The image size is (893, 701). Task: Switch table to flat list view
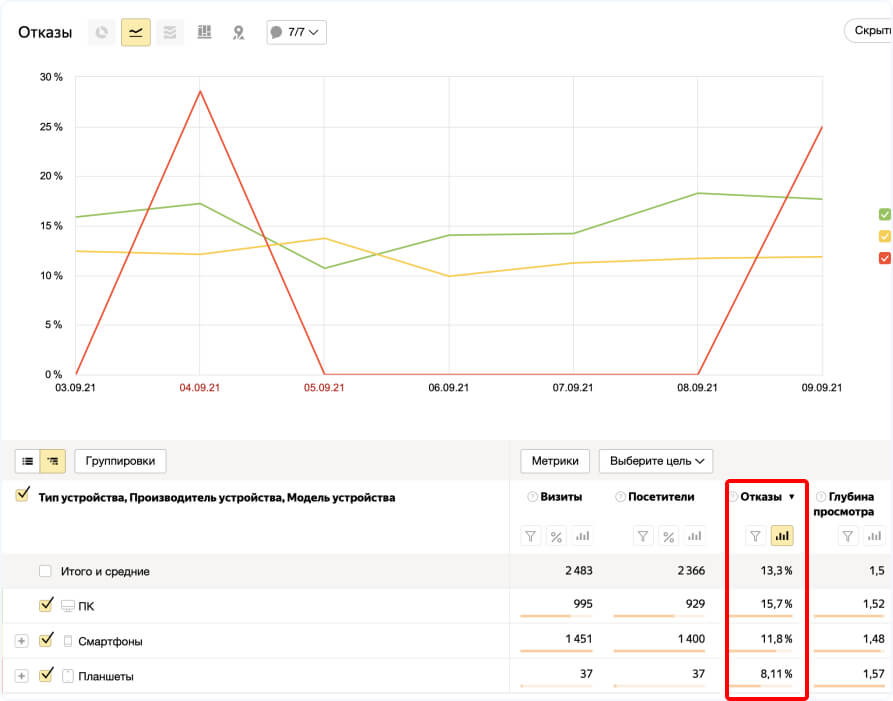pyautogui.click(x=27, y=461)
